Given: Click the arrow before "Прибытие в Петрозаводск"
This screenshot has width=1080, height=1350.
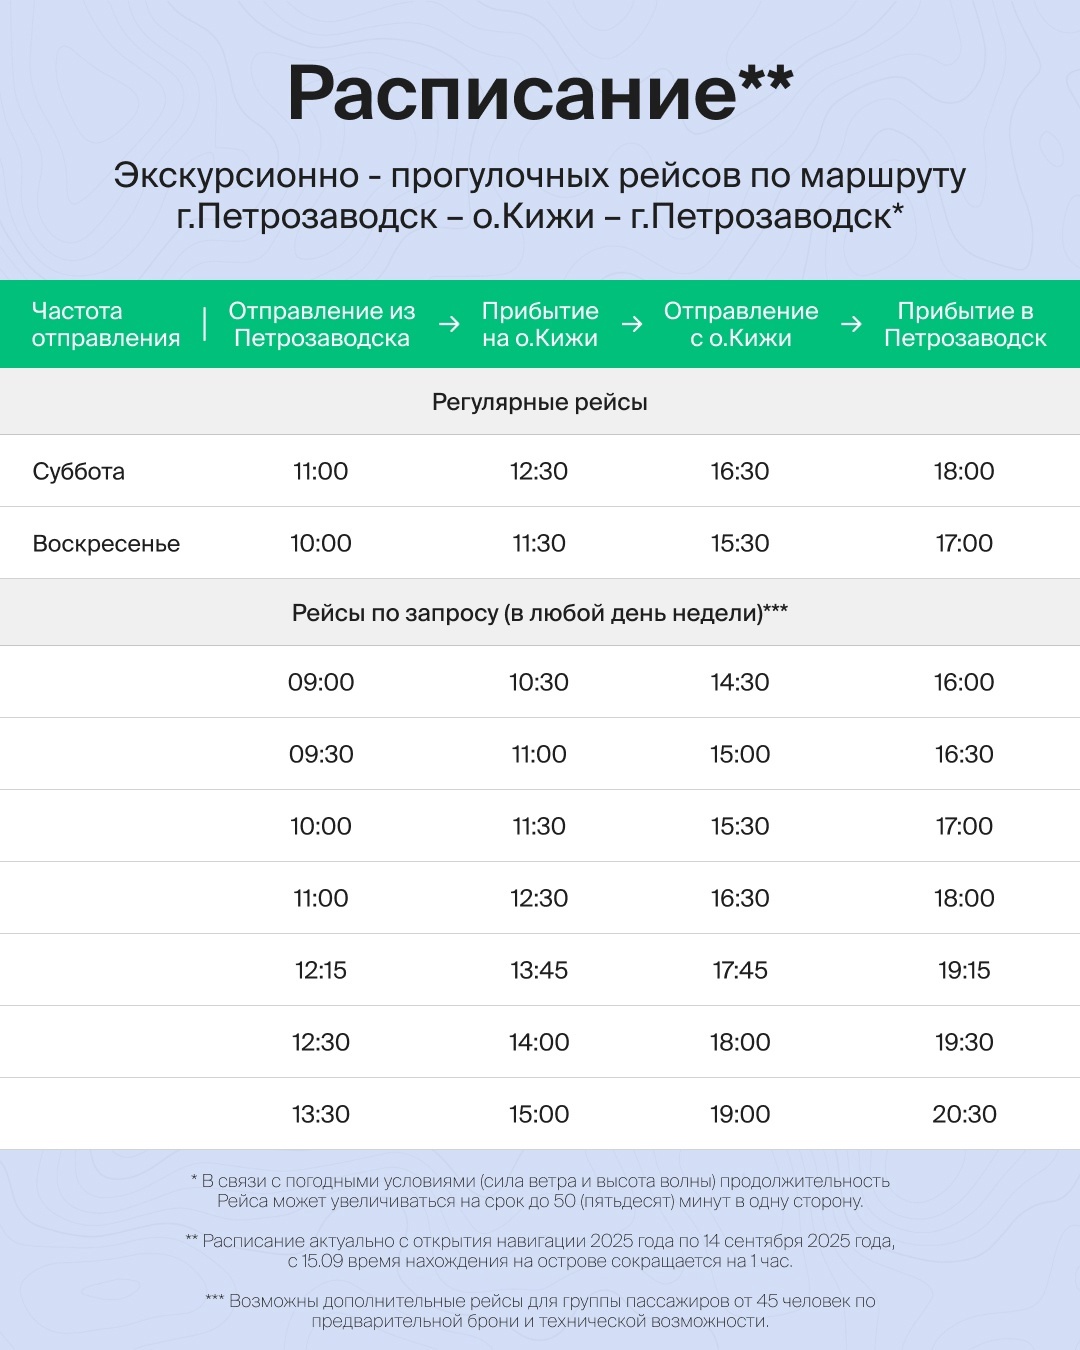Looking at the screenshot, I should click(x=851, y=324).
